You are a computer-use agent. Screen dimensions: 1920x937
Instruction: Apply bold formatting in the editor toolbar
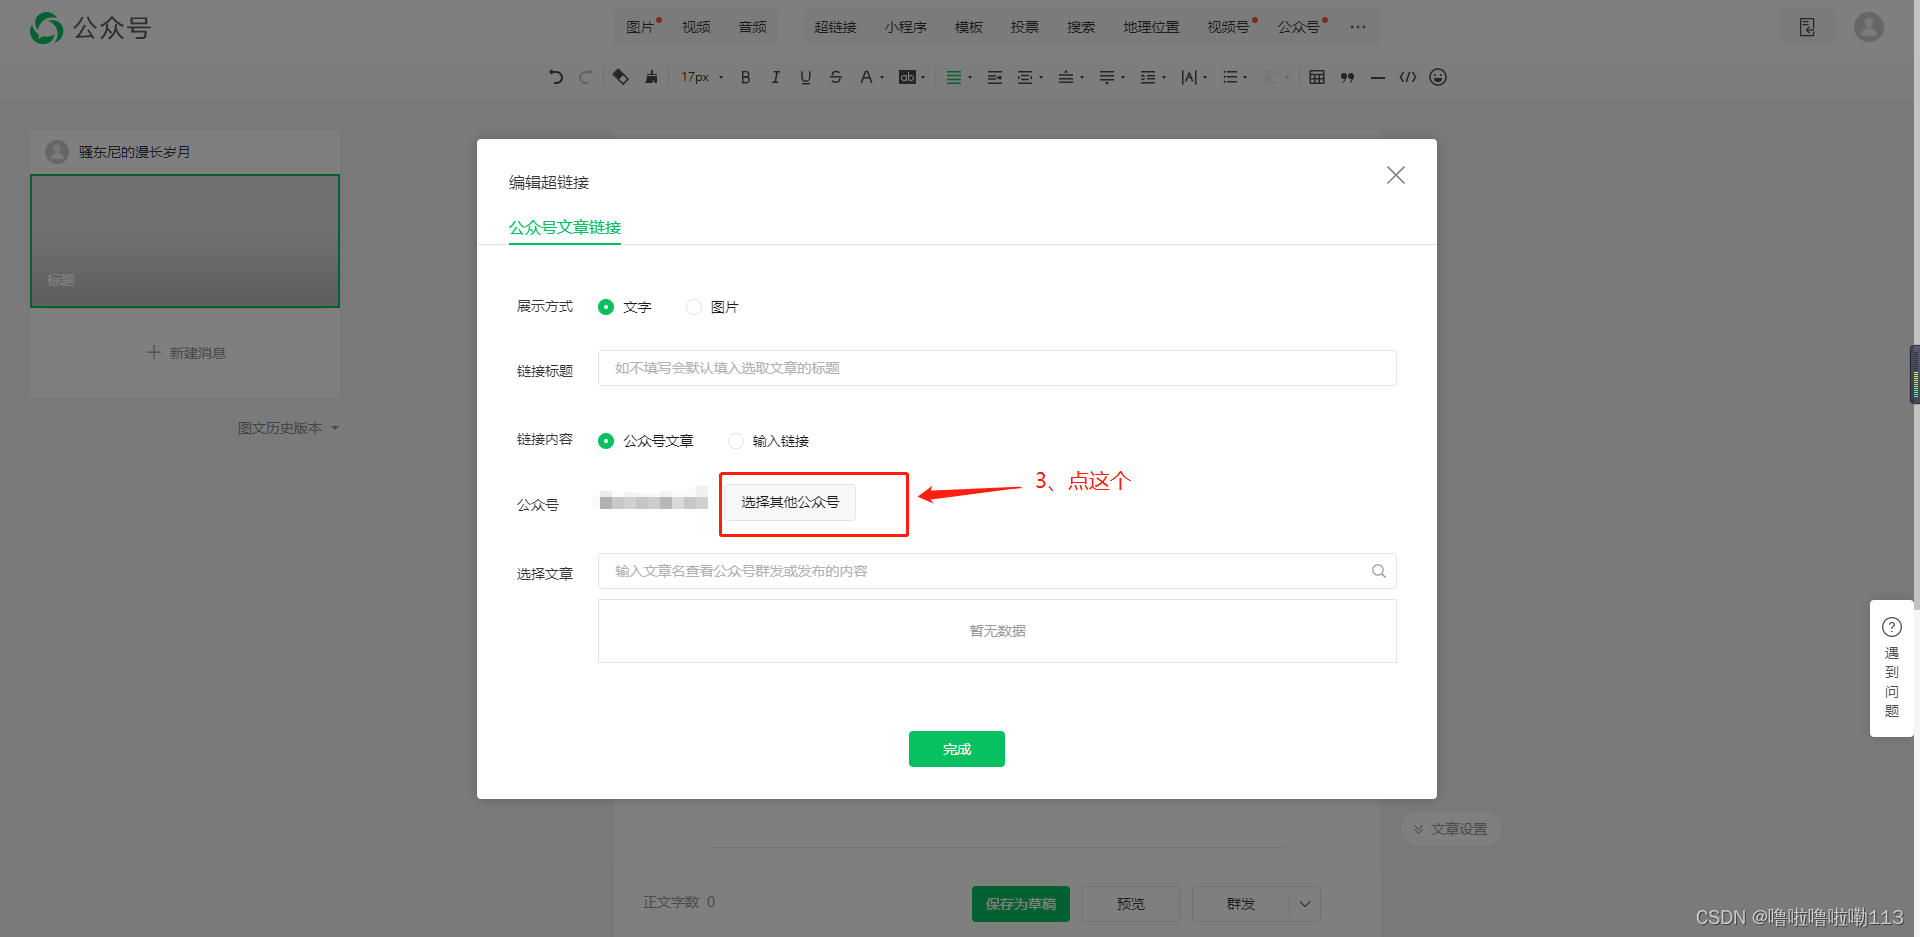pos(744,77)
